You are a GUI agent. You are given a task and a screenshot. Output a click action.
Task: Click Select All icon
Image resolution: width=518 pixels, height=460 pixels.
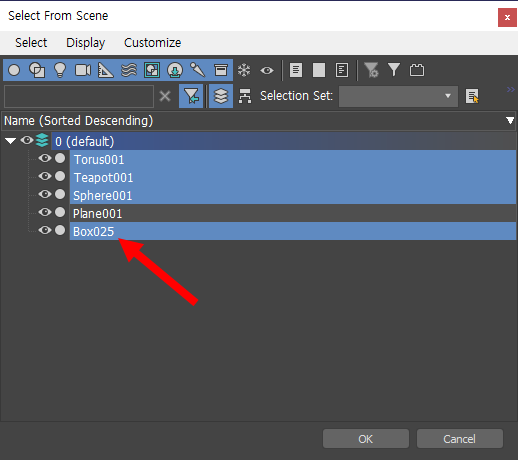tap(296, 70)
